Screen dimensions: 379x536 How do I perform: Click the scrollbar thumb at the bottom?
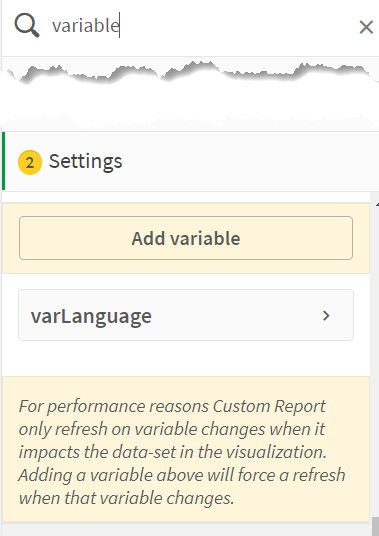coord(375,526)
